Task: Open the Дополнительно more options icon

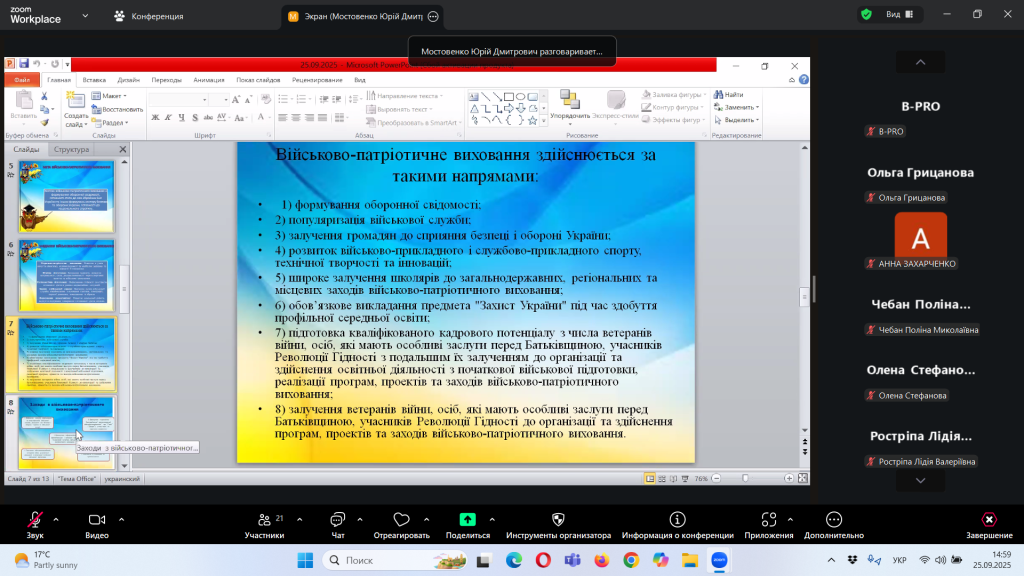Action: [x=833, y=520]
